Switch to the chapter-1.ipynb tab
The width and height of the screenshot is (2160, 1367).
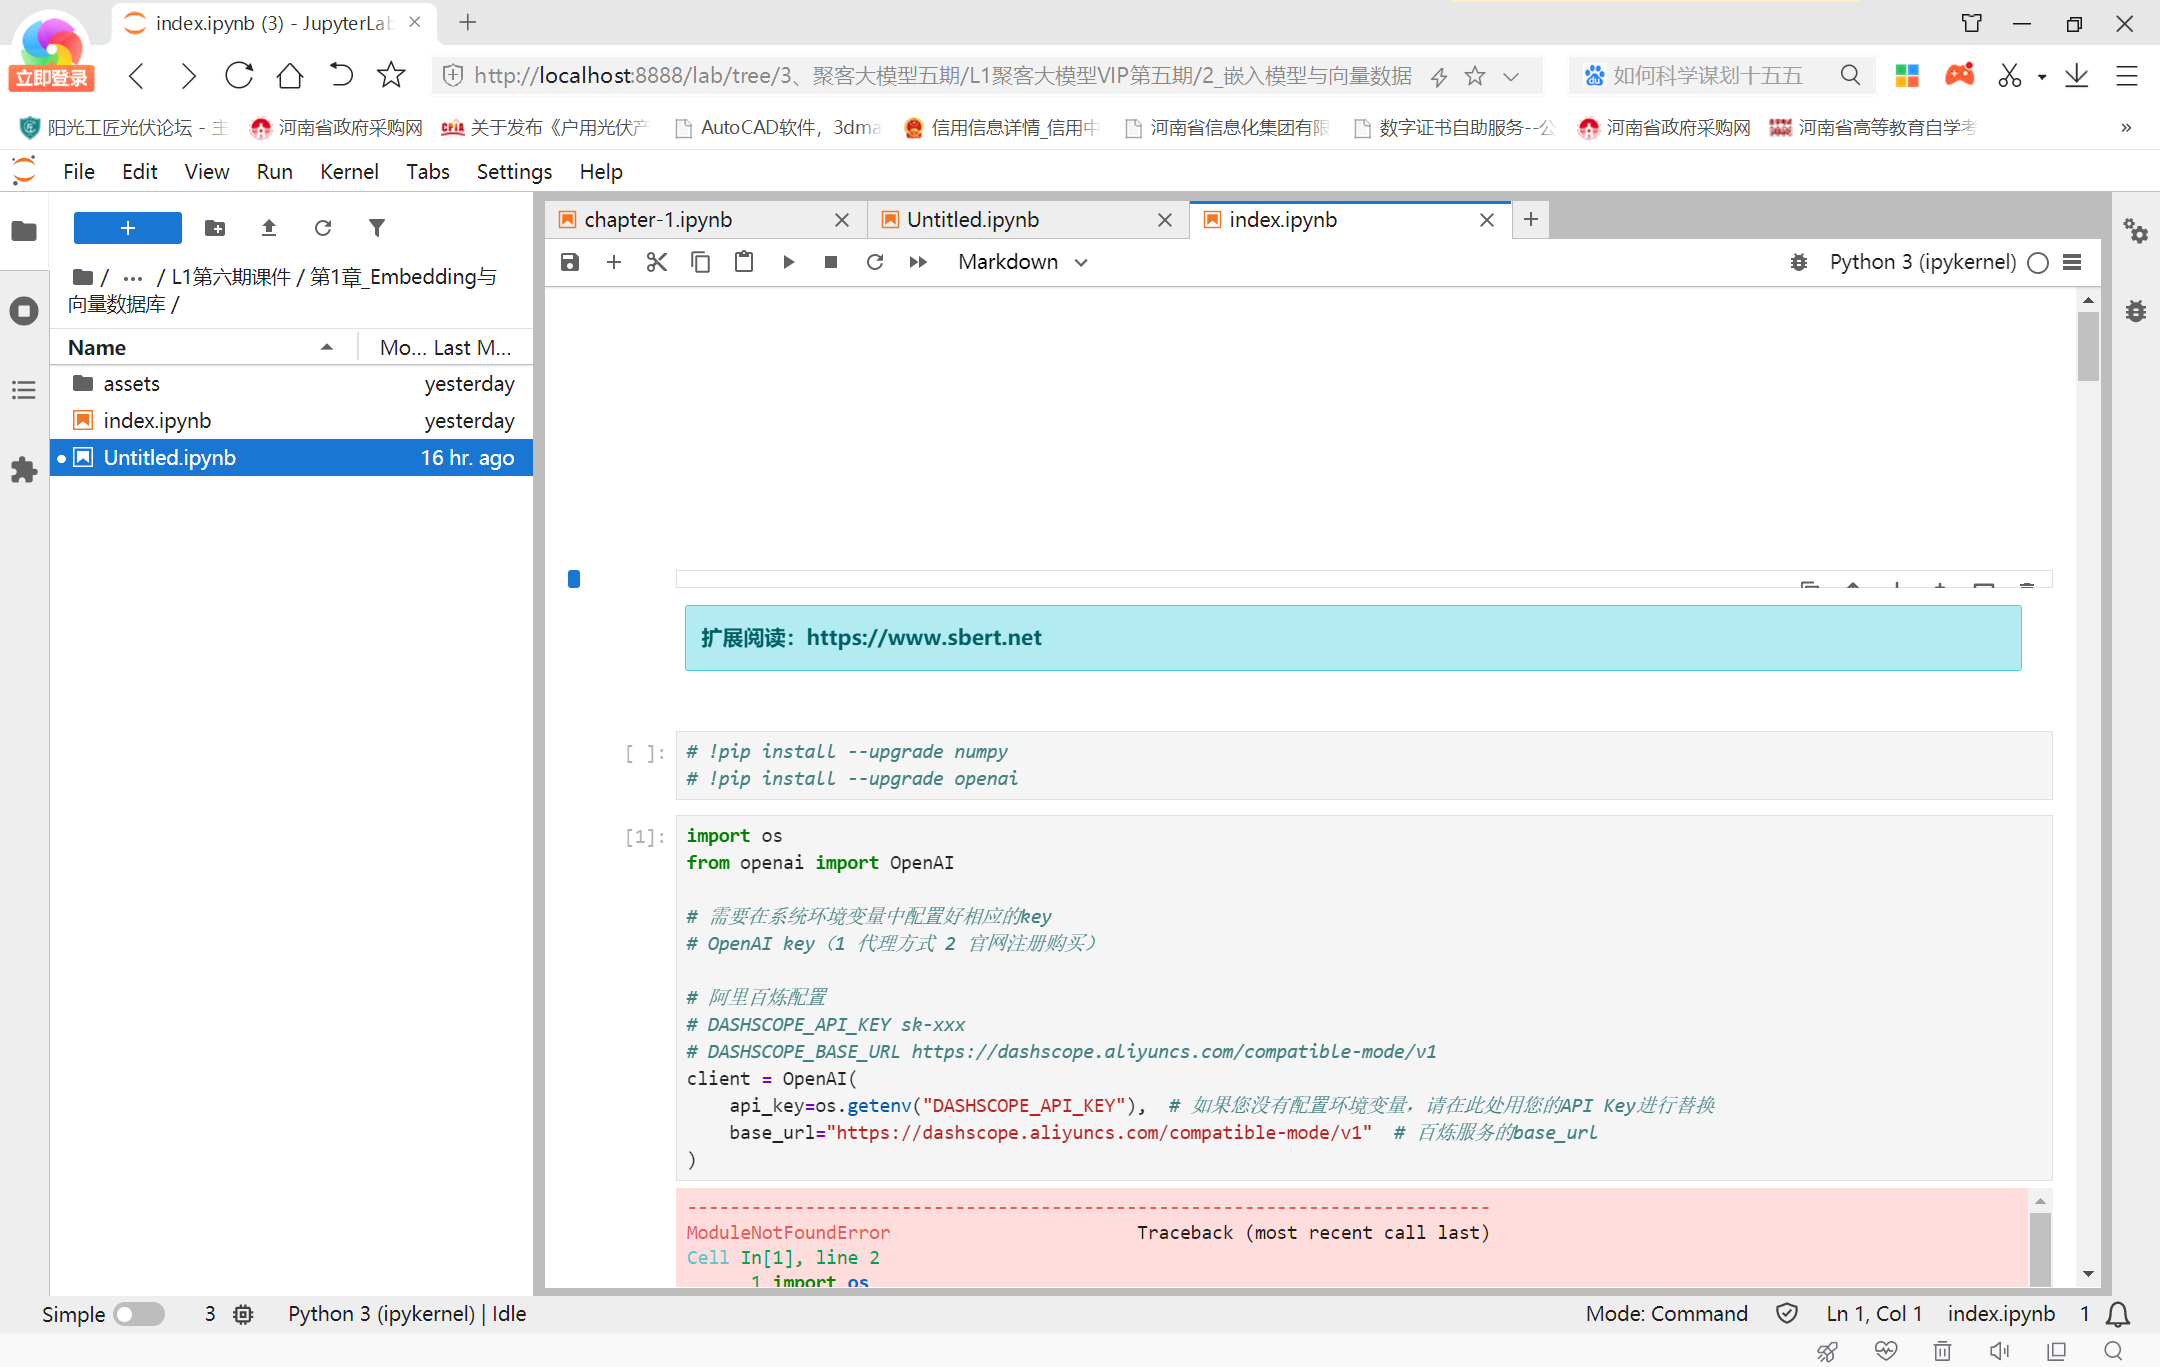[658, 220]
